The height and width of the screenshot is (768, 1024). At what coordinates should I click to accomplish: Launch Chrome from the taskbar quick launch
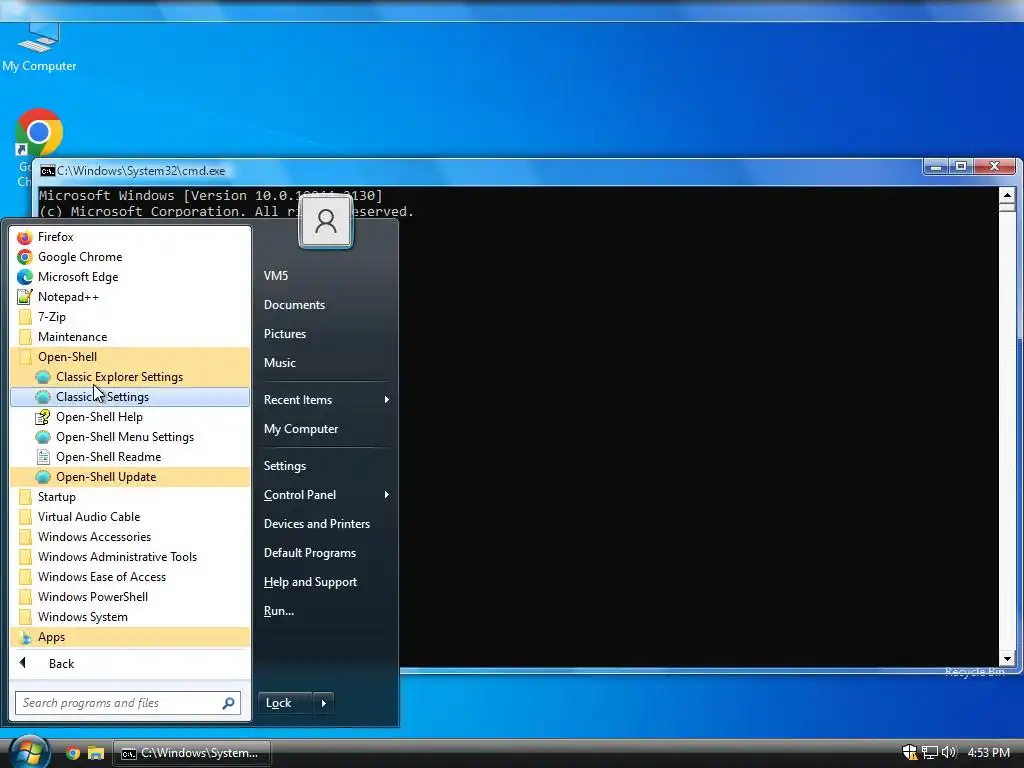pos(73,753)
